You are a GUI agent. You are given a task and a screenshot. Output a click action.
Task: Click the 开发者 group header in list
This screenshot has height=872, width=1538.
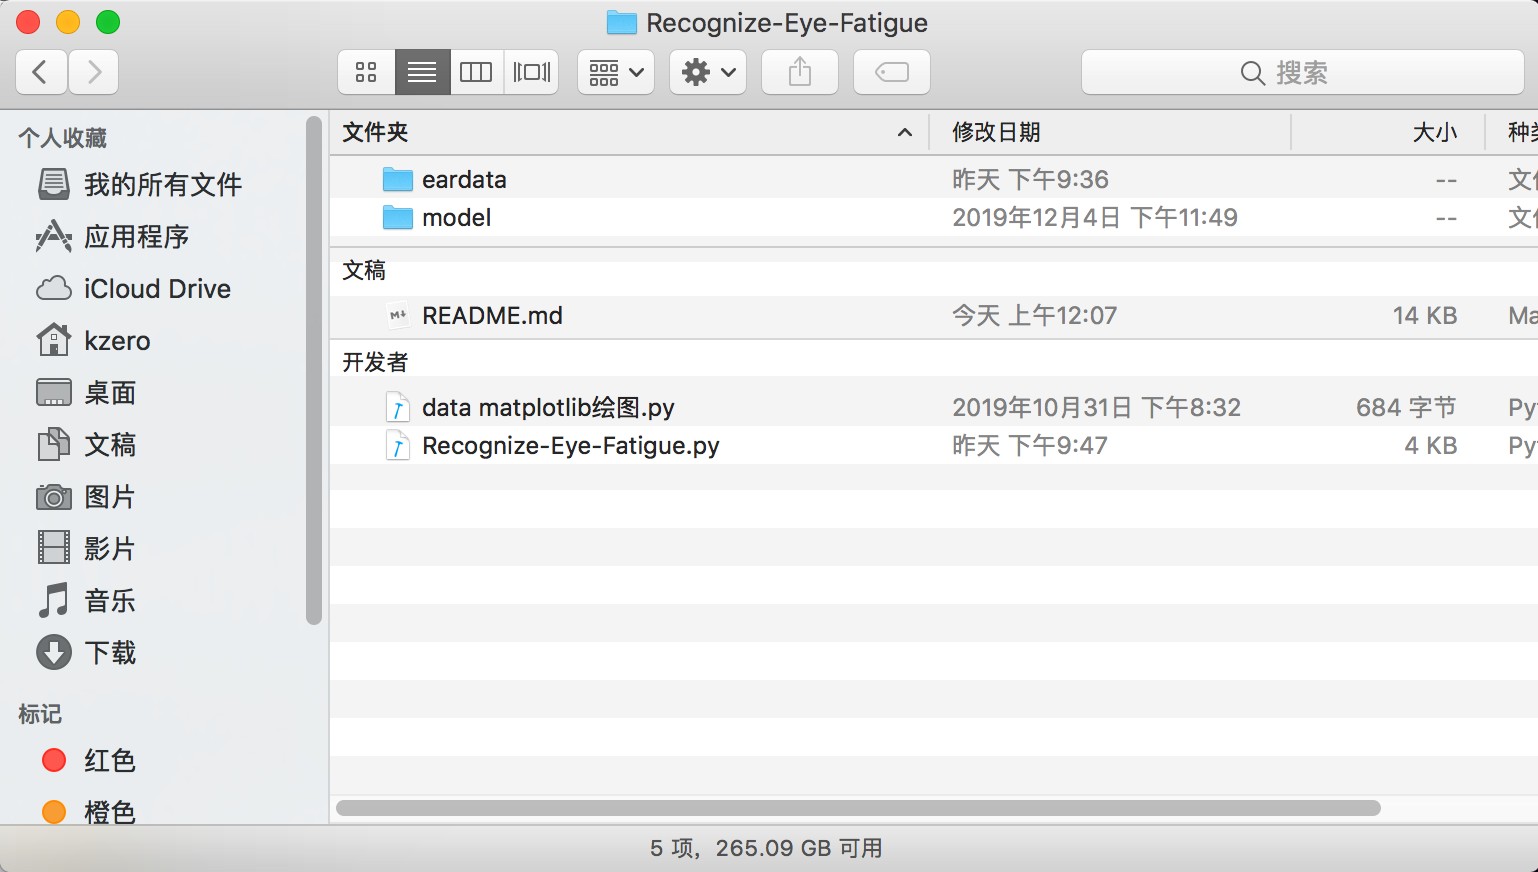[375, 362]
